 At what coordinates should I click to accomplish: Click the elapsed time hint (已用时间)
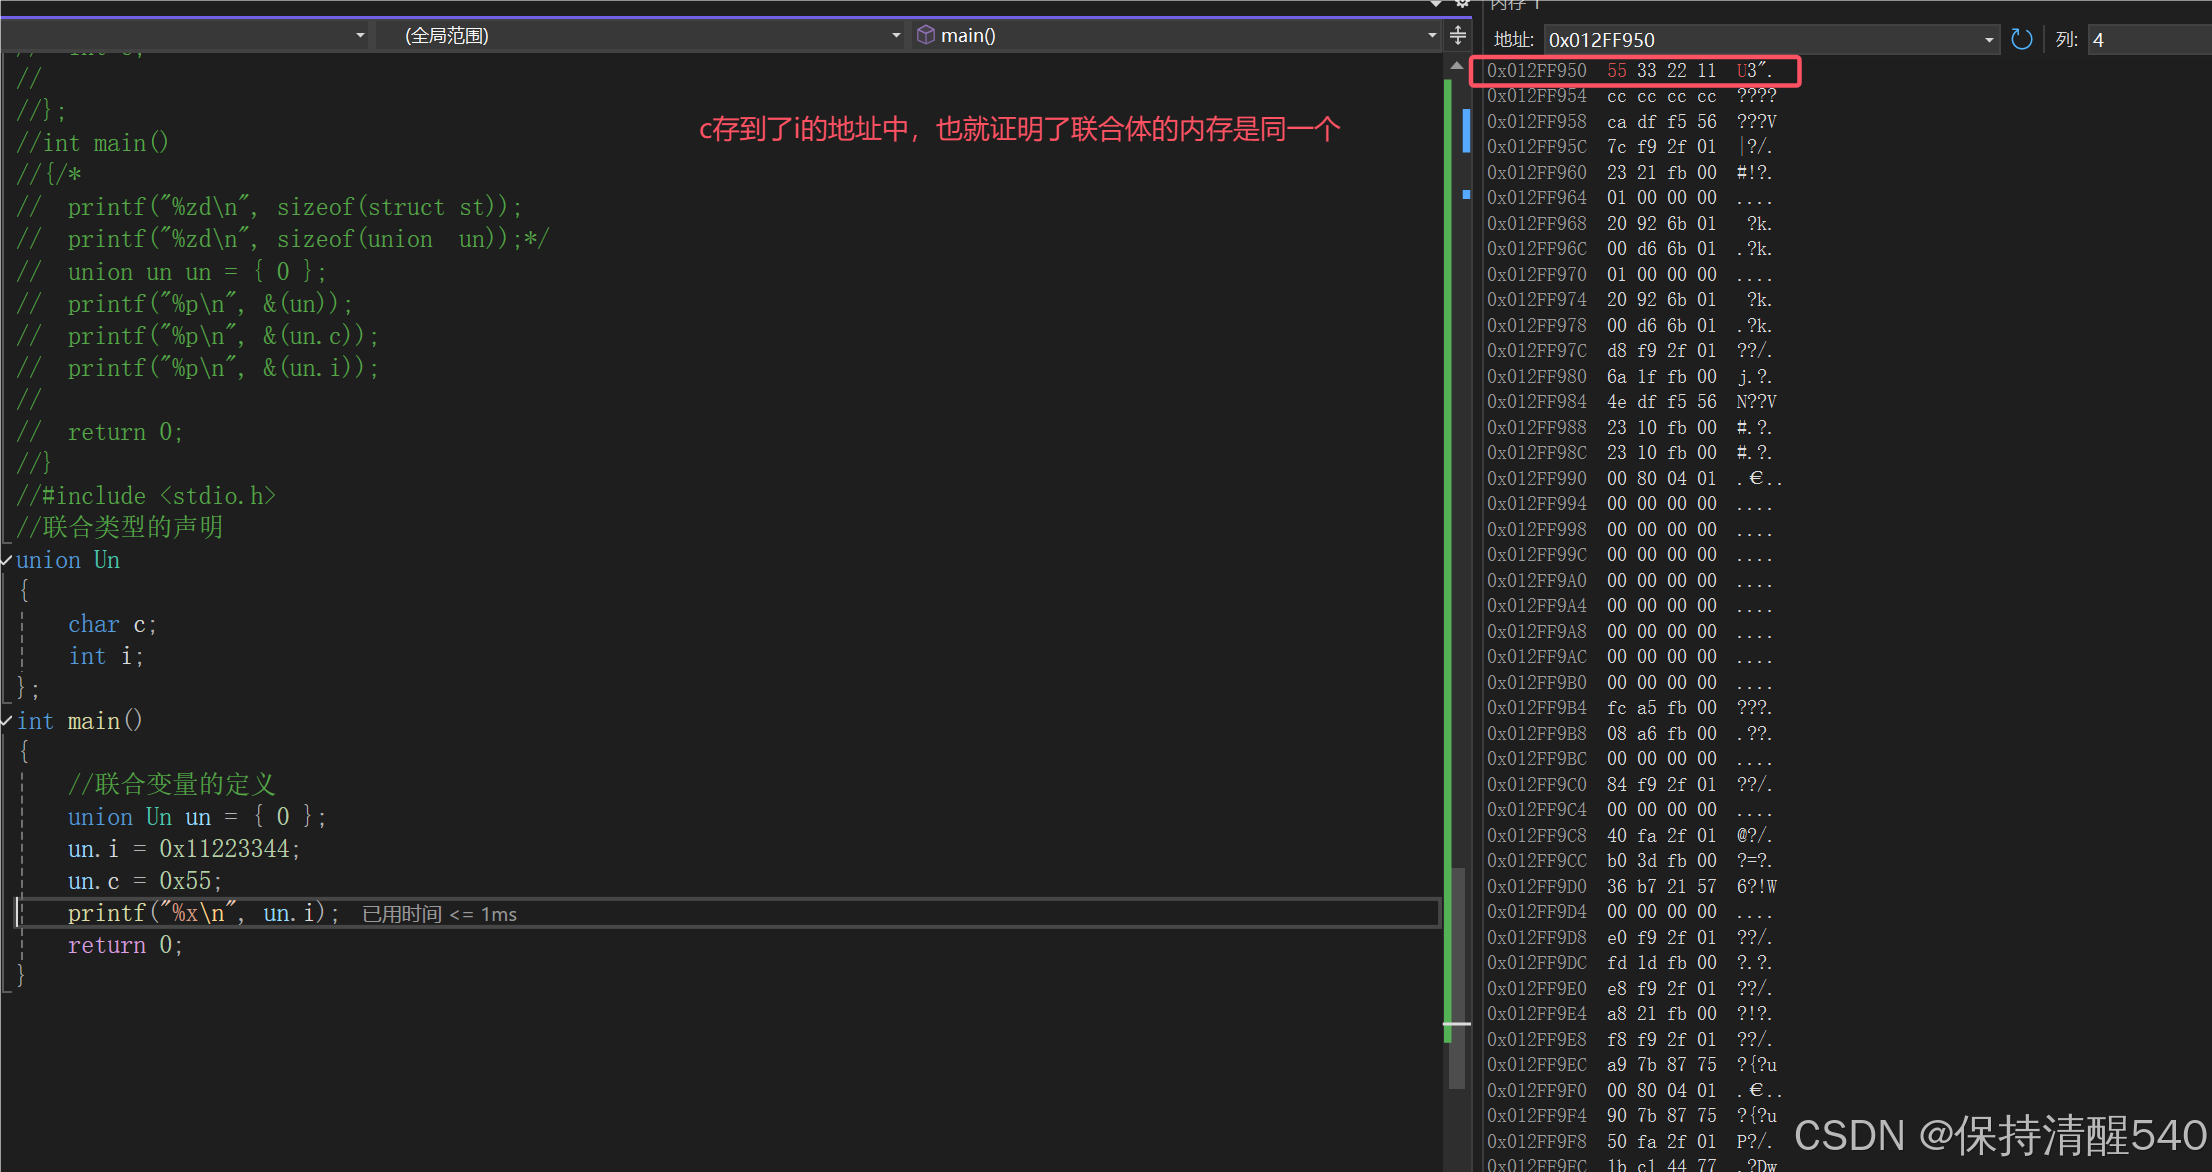pos(439,914)
